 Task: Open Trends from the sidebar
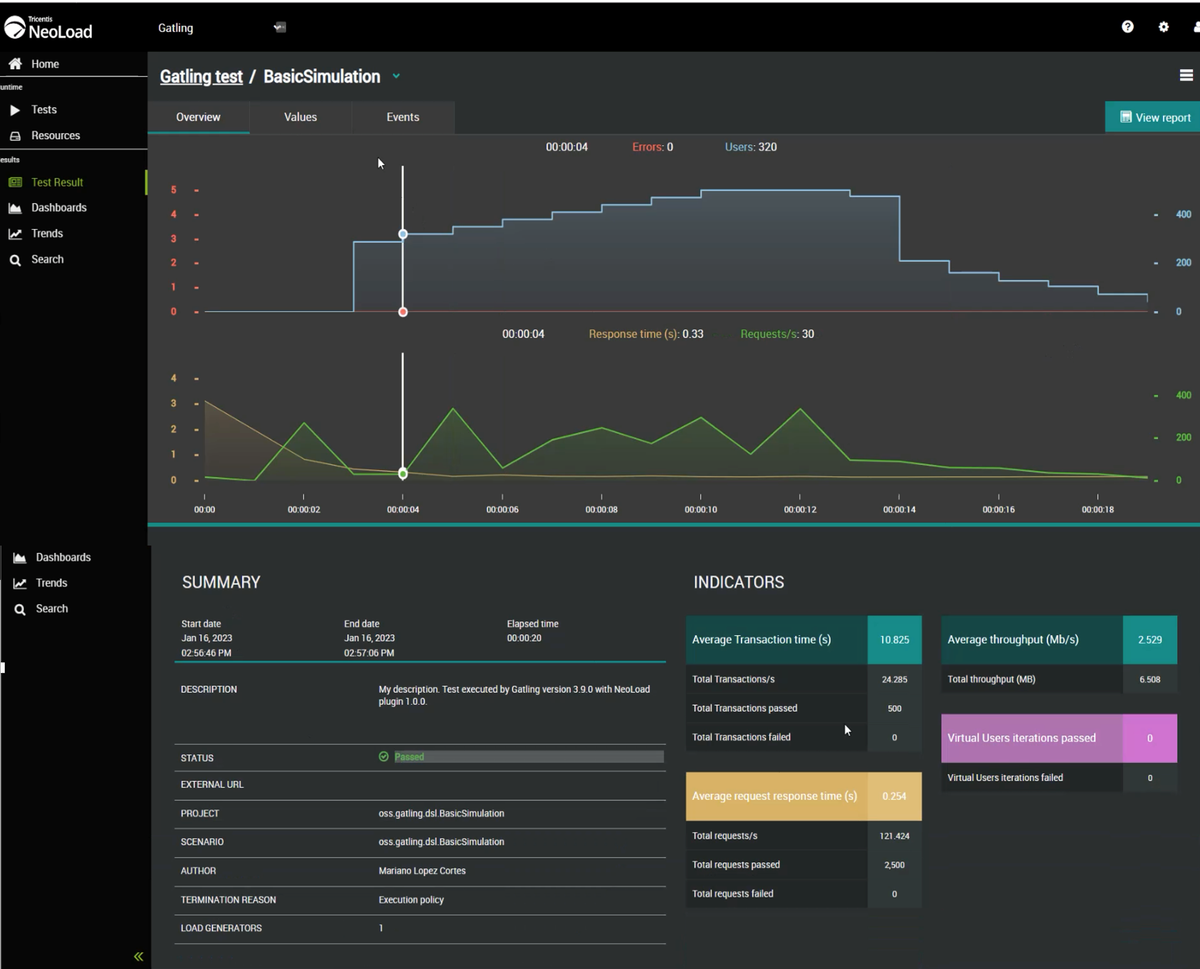pyautogui.click(x=48, y=233)
